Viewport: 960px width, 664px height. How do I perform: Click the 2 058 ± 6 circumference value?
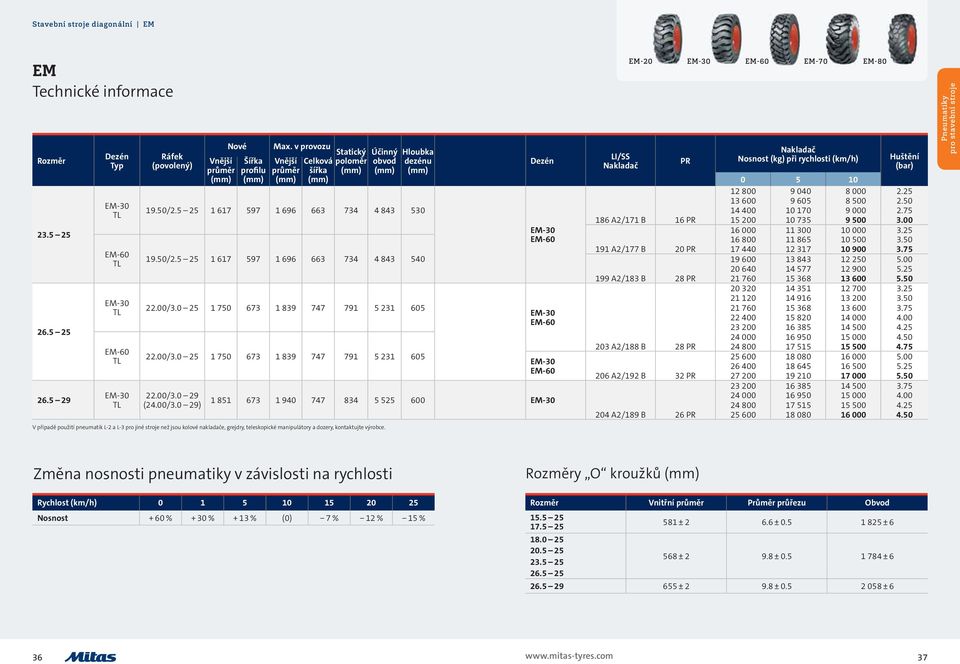click(x=877, y=586)
